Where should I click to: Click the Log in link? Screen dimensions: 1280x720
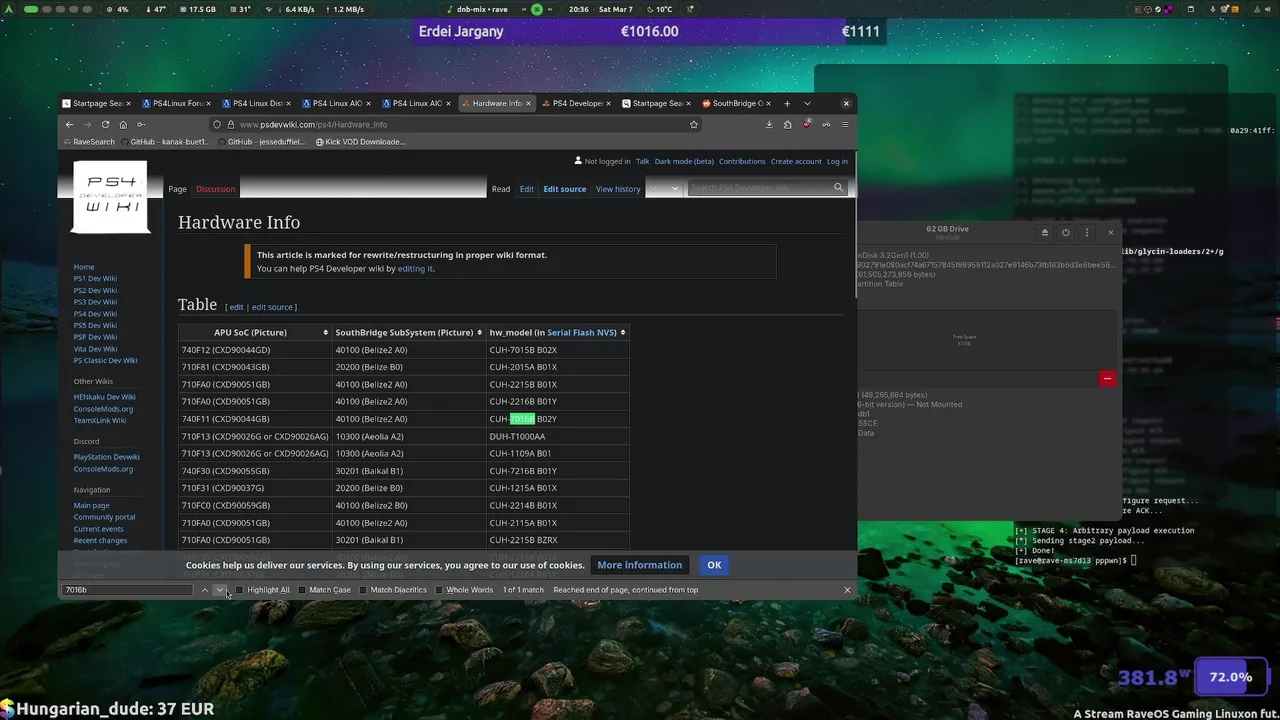(837, 161)
